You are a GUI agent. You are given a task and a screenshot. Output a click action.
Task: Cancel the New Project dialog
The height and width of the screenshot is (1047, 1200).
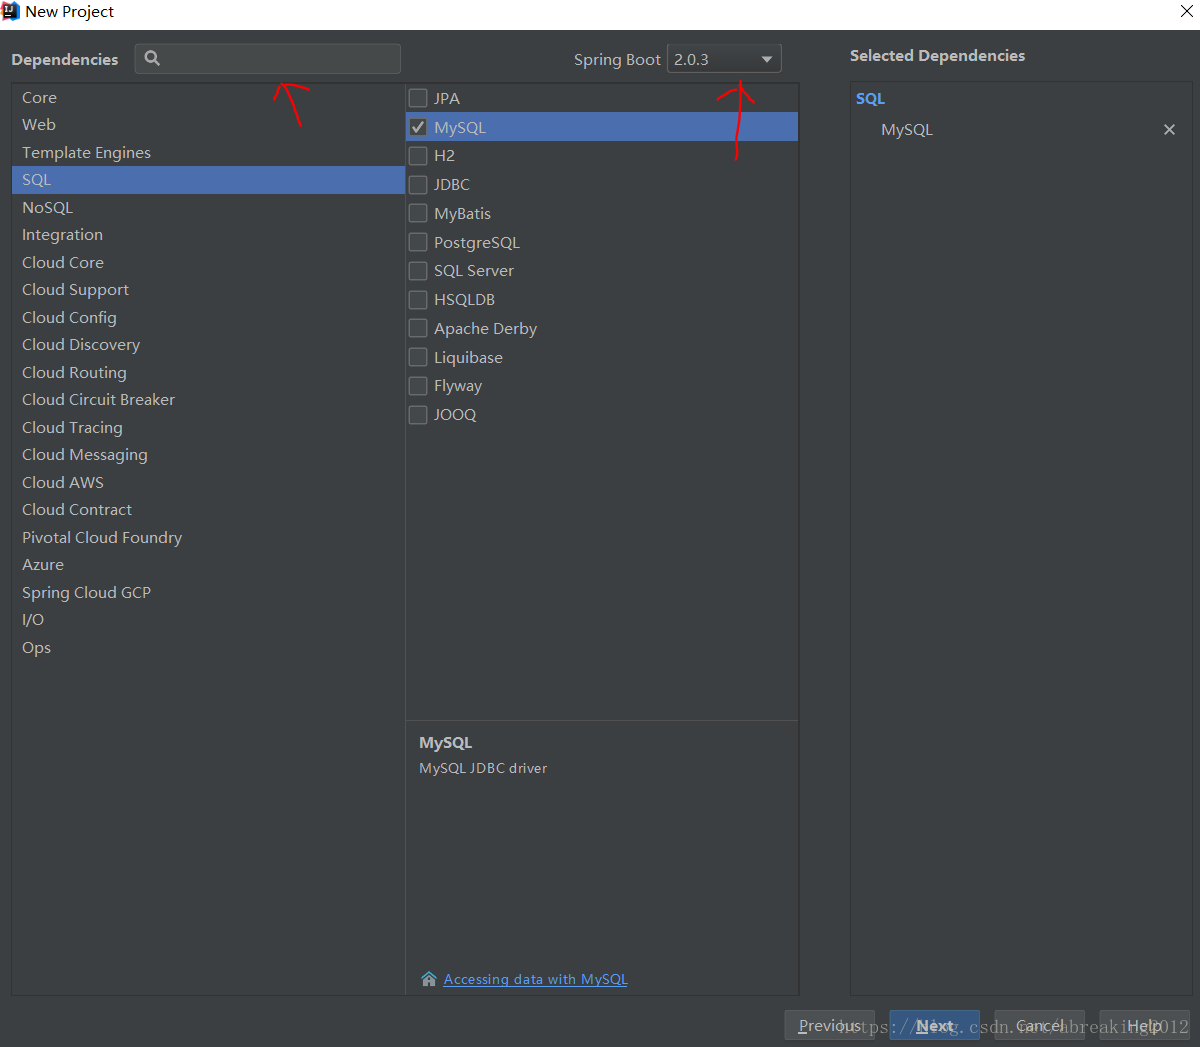pos(1039,1025)
